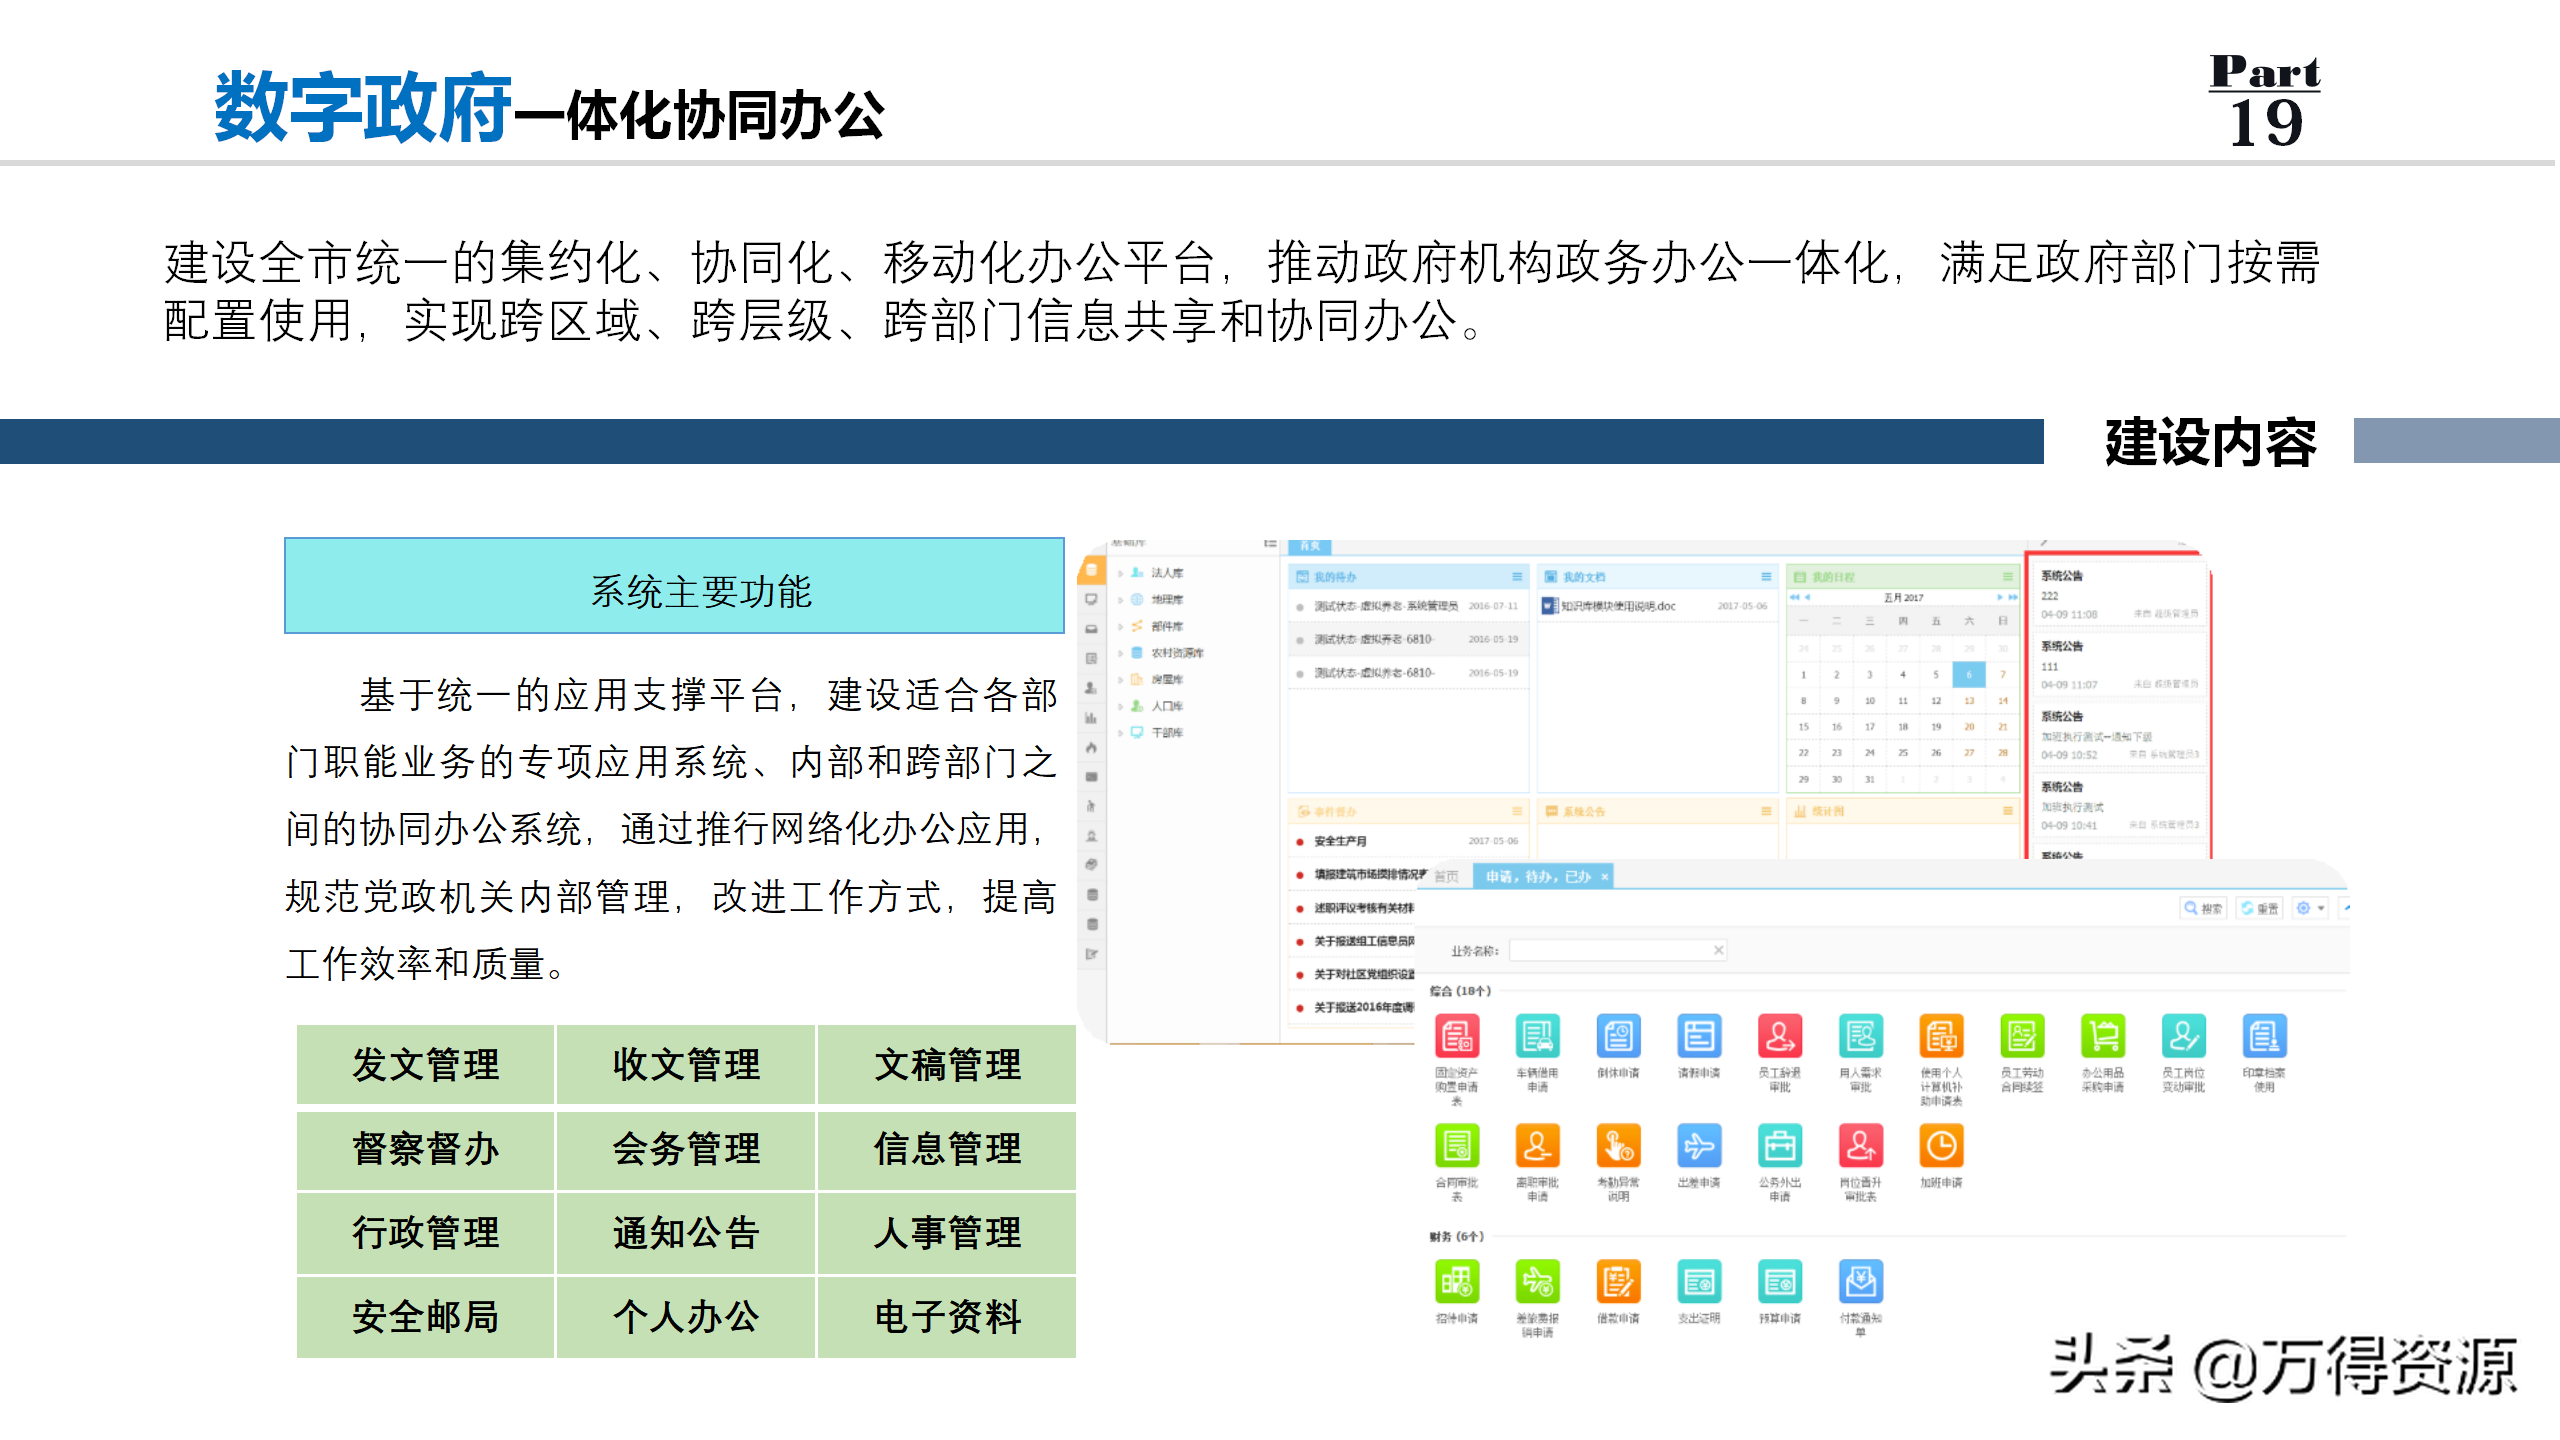Click the database icon atop the sidebar
Screen dimensions: 2560x1440
pos(1091,570)
